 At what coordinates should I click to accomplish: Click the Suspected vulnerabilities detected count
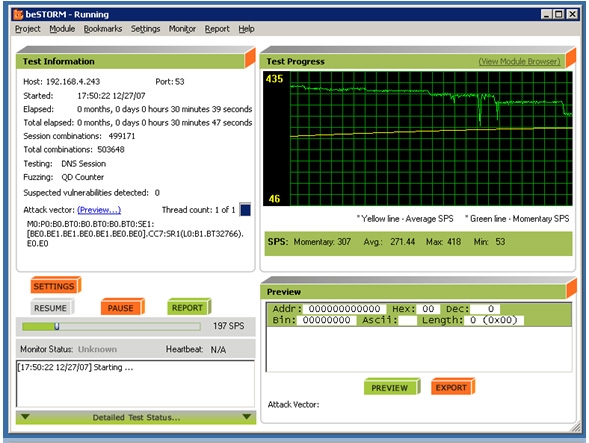click(157, 193)
